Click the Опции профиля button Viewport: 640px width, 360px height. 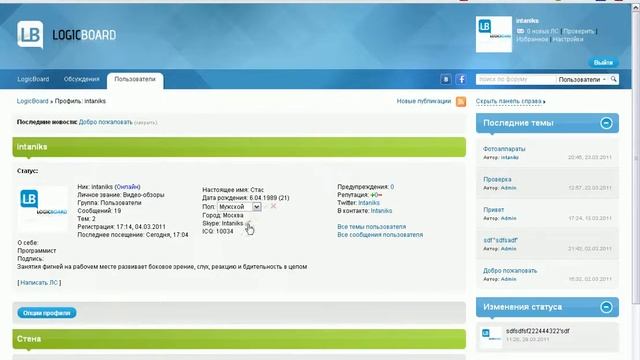(x=47, y=313)
